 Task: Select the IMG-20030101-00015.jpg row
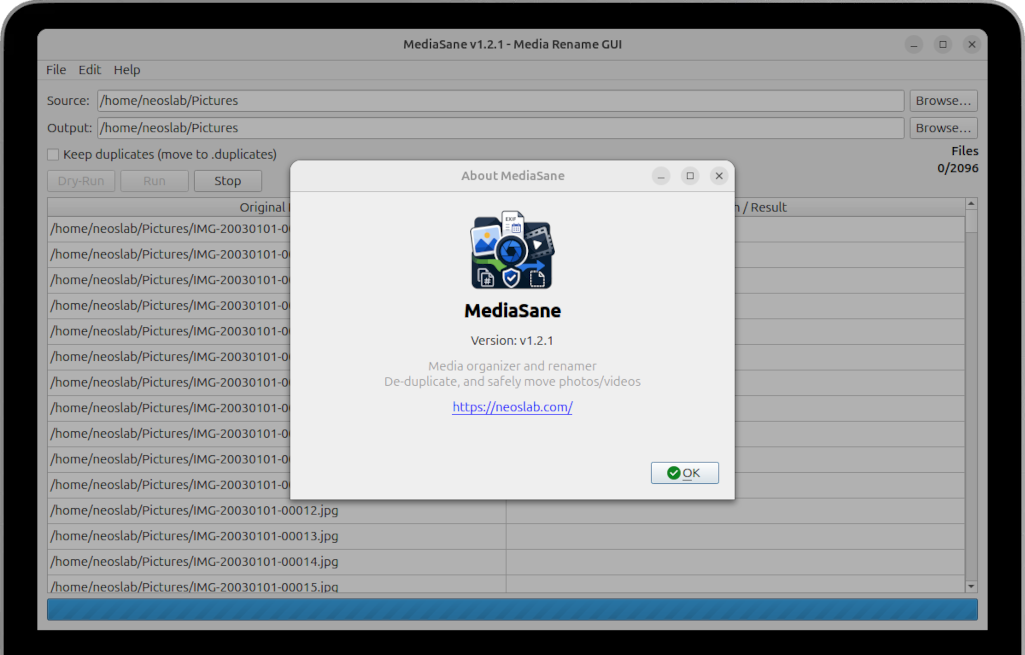(506, 585)
